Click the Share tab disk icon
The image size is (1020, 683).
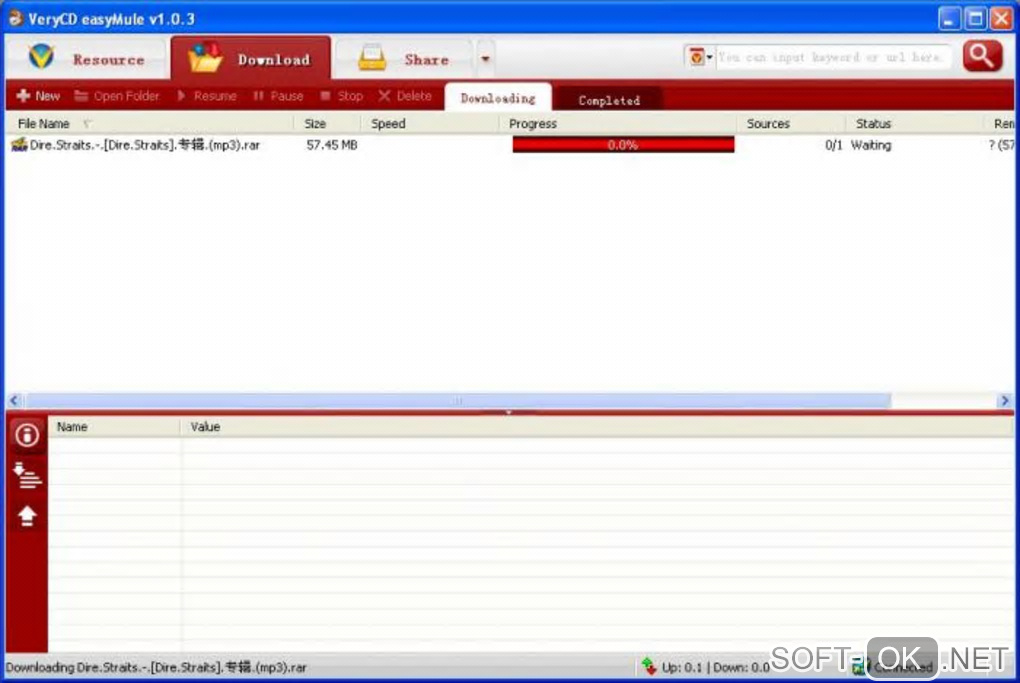372,57
